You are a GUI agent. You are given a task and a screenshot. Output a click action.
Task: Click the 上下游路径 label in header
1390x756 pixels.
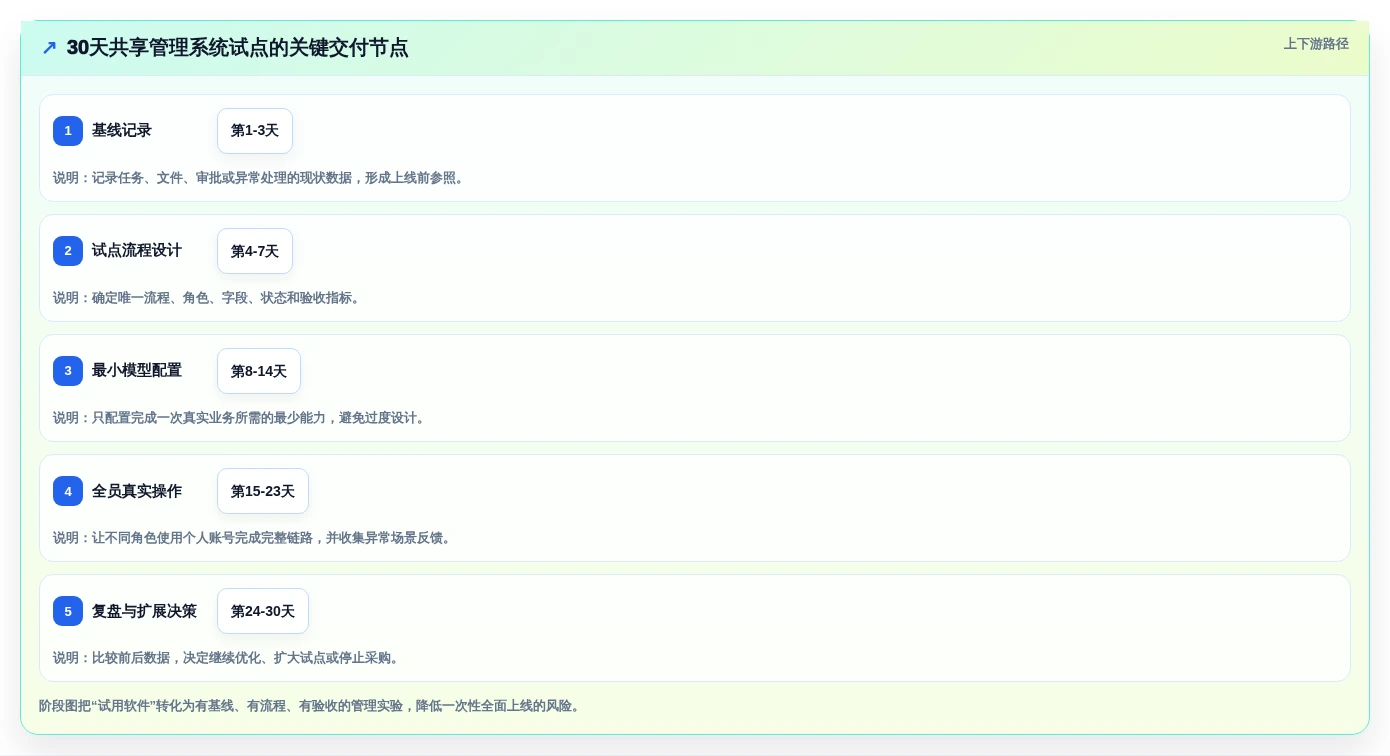pyautogui.click(x=1316, y=44)
